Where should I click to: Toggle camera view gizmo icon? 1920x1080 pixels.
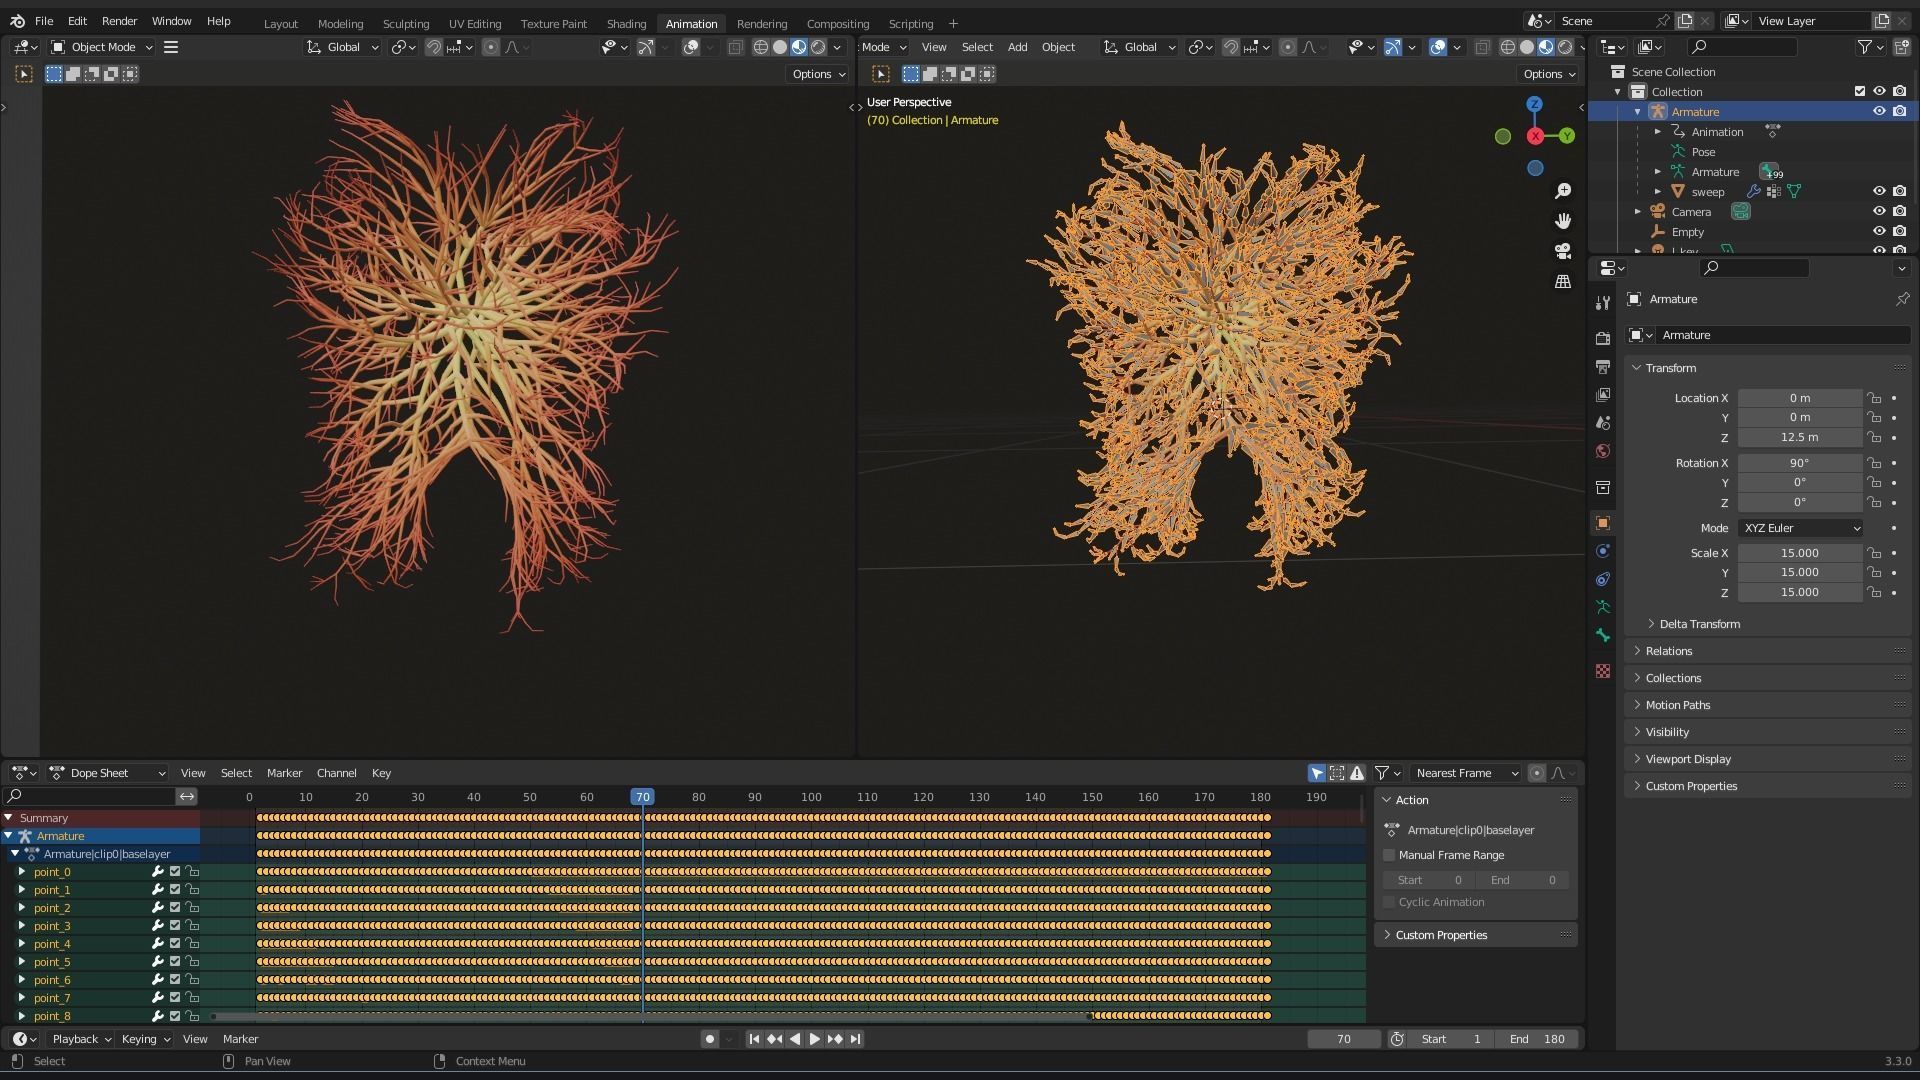point(1563,251)
